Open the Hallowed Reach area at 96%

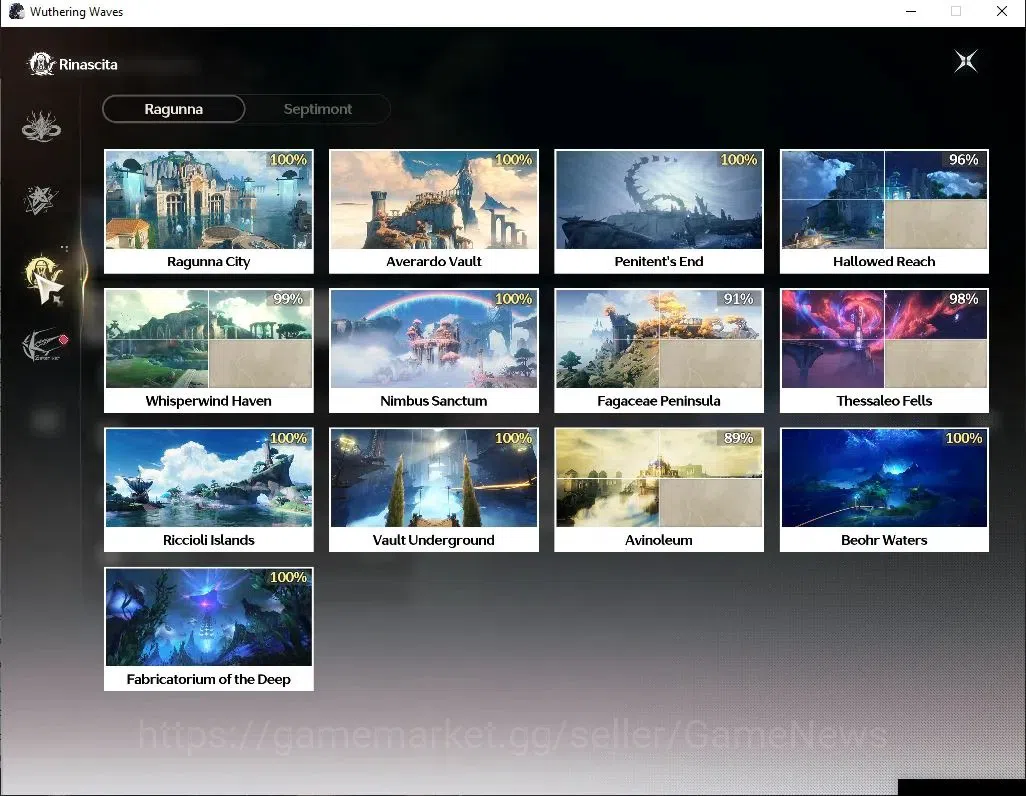point(884,211)
